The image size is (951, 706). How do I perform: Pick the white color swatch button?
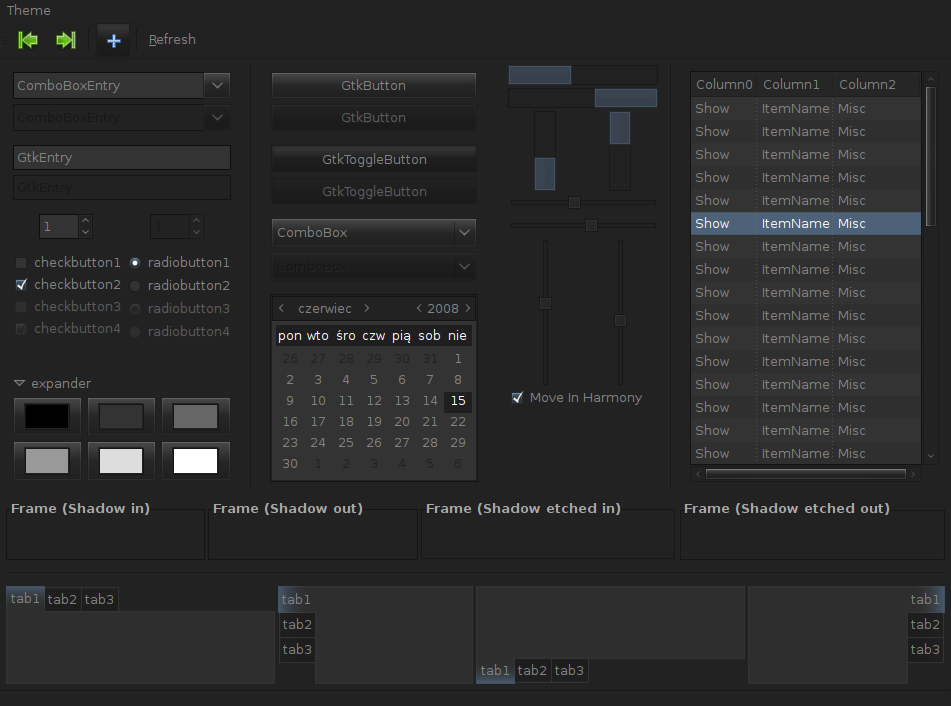[x=196, y=461]
